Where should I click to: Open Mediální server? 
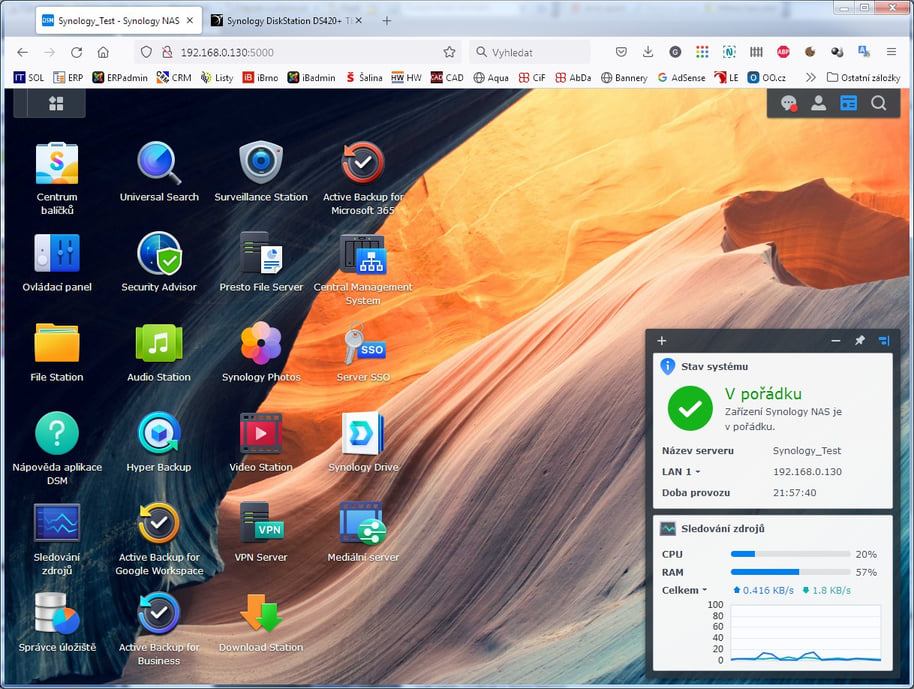[x=363, y=523]
